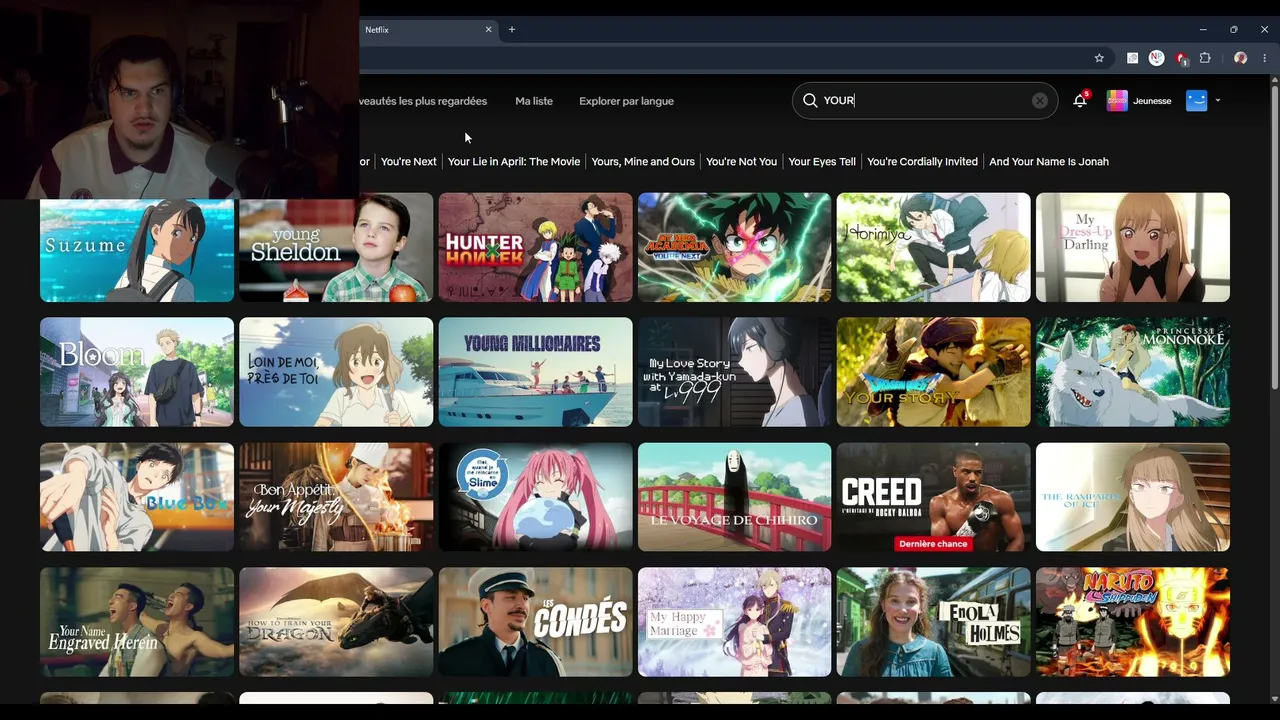This screenshot has height=720, width=1280.
Task: Open the notifications bell
Action: click(1080, 100)
